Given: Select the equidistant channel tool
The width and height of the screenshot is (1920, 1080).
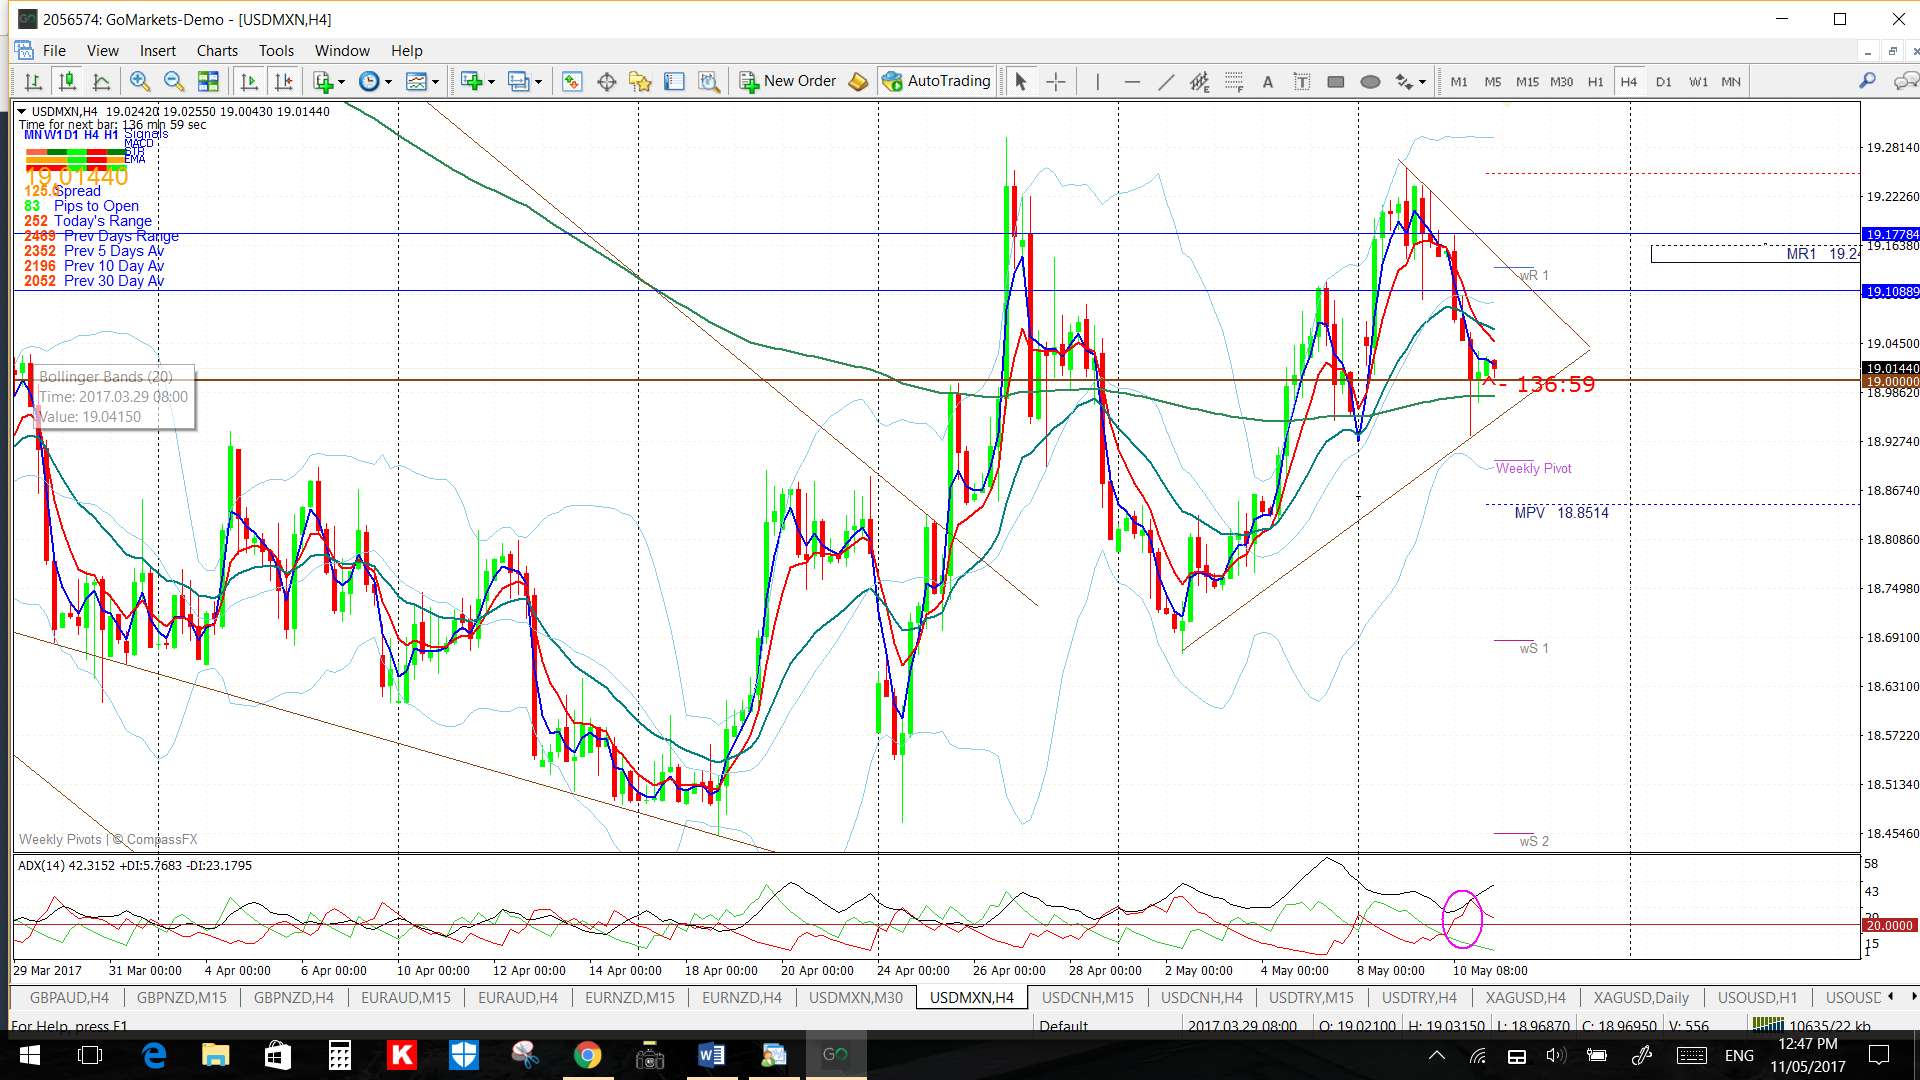Looking at the screenshot, I should [x=1199, y=82].
